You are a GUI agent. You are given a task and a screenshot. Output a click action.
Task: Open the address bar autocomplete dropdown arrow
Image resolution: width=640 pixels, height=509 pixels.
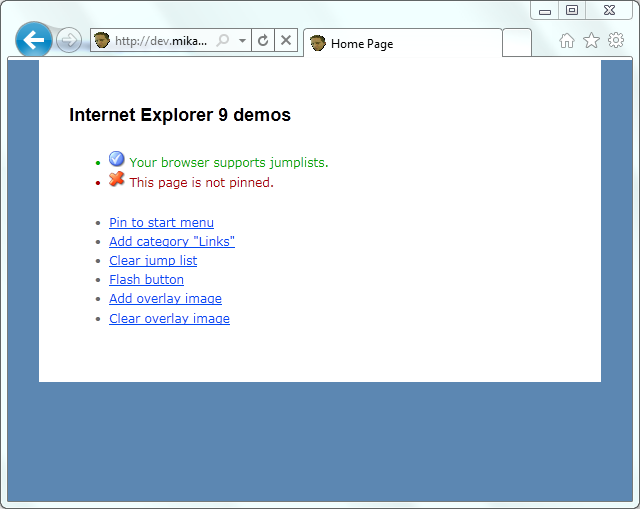[242, 40]
